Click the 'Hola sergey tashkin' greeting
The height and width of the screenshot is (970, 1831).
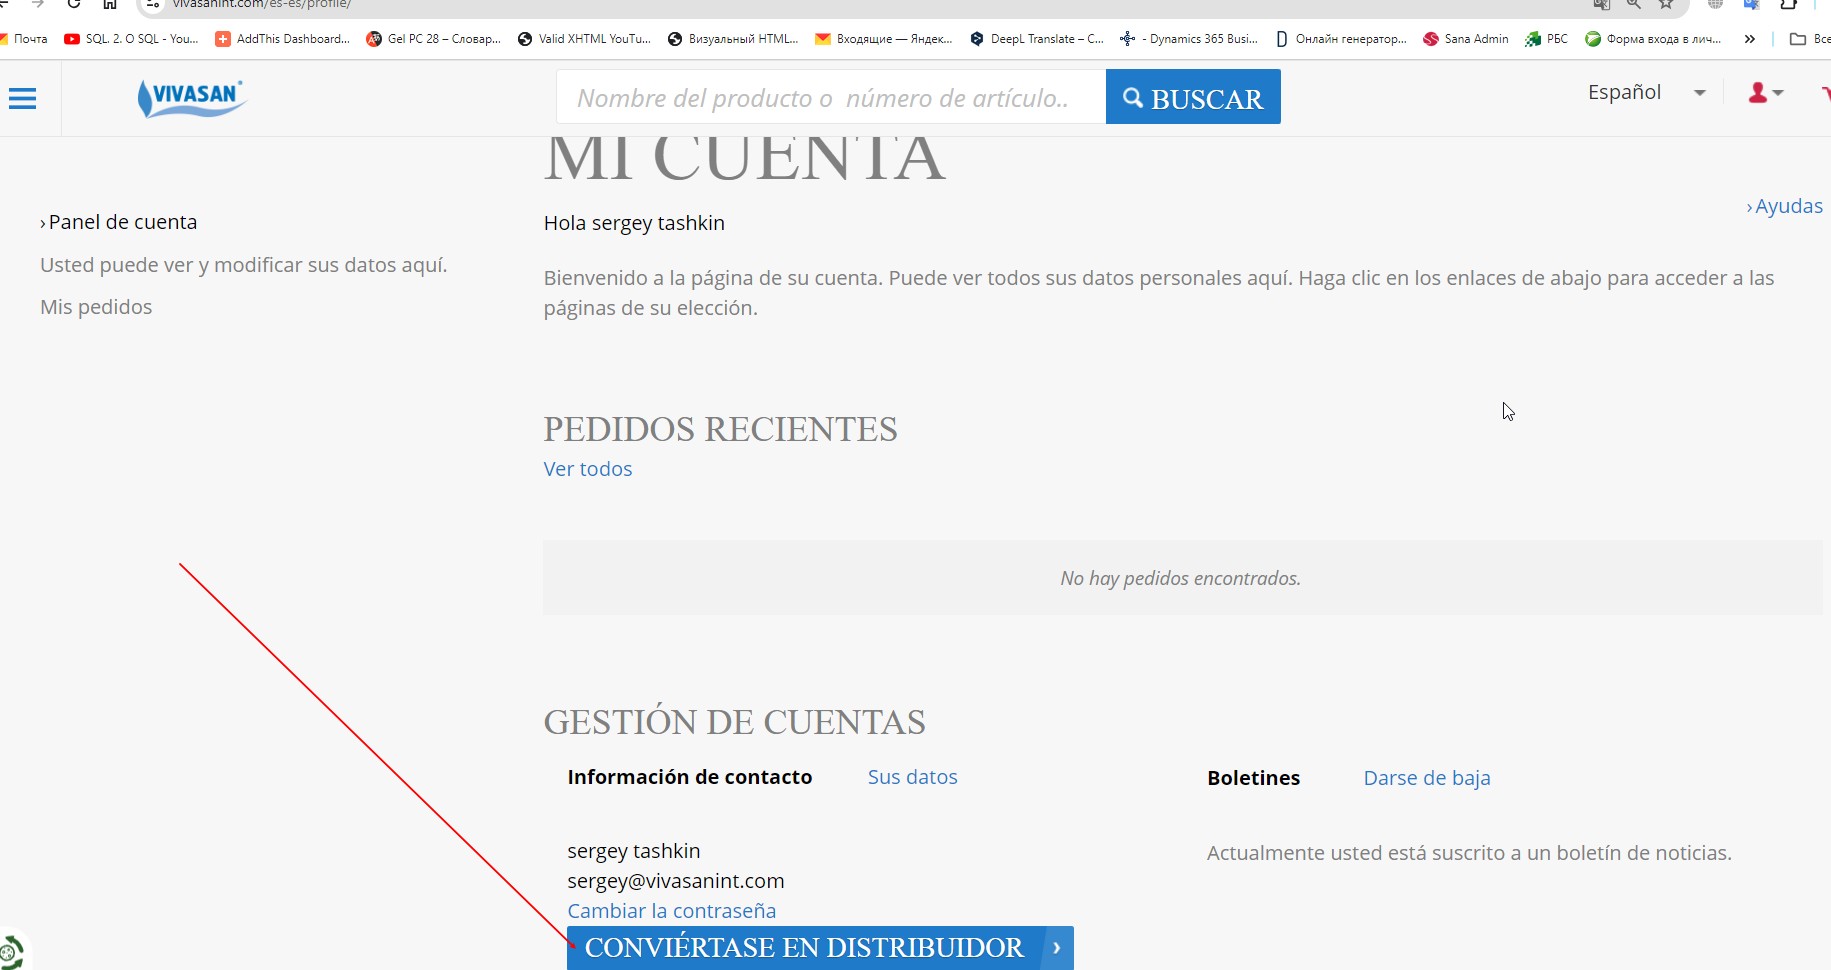click(x=634, y=223)
